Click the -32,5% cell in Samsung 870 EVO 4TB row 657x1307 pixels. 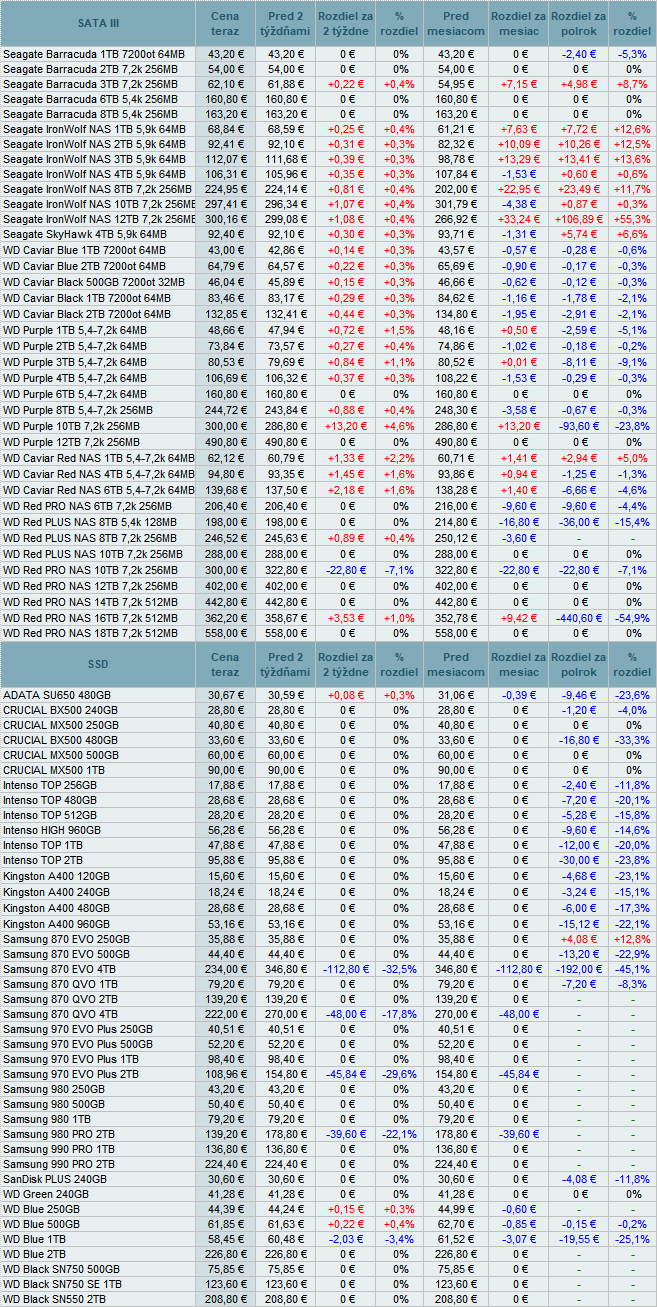[x=400, y=970]
